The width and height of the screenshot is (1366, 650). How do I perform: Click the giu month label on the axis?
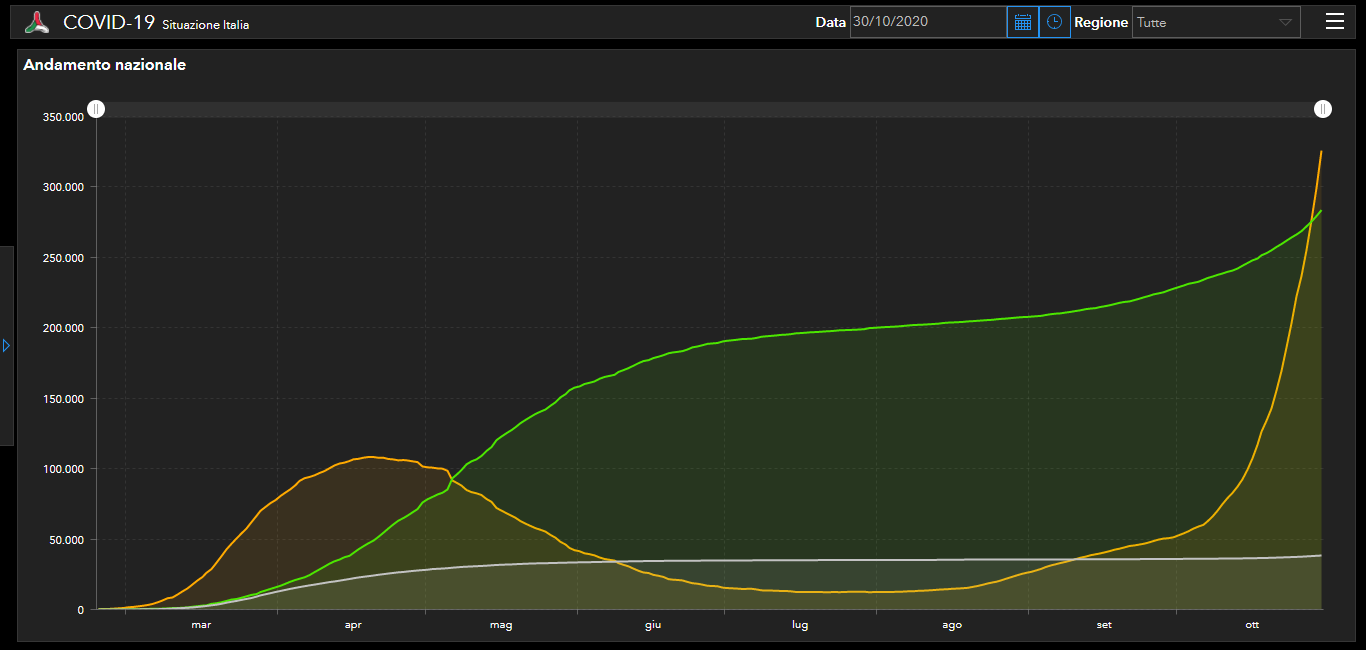coord(652,625)
